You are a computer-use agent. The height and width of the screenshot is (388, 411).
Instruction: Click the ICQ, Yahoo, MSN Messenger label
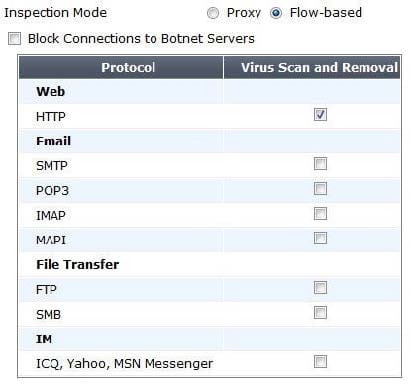124,363
